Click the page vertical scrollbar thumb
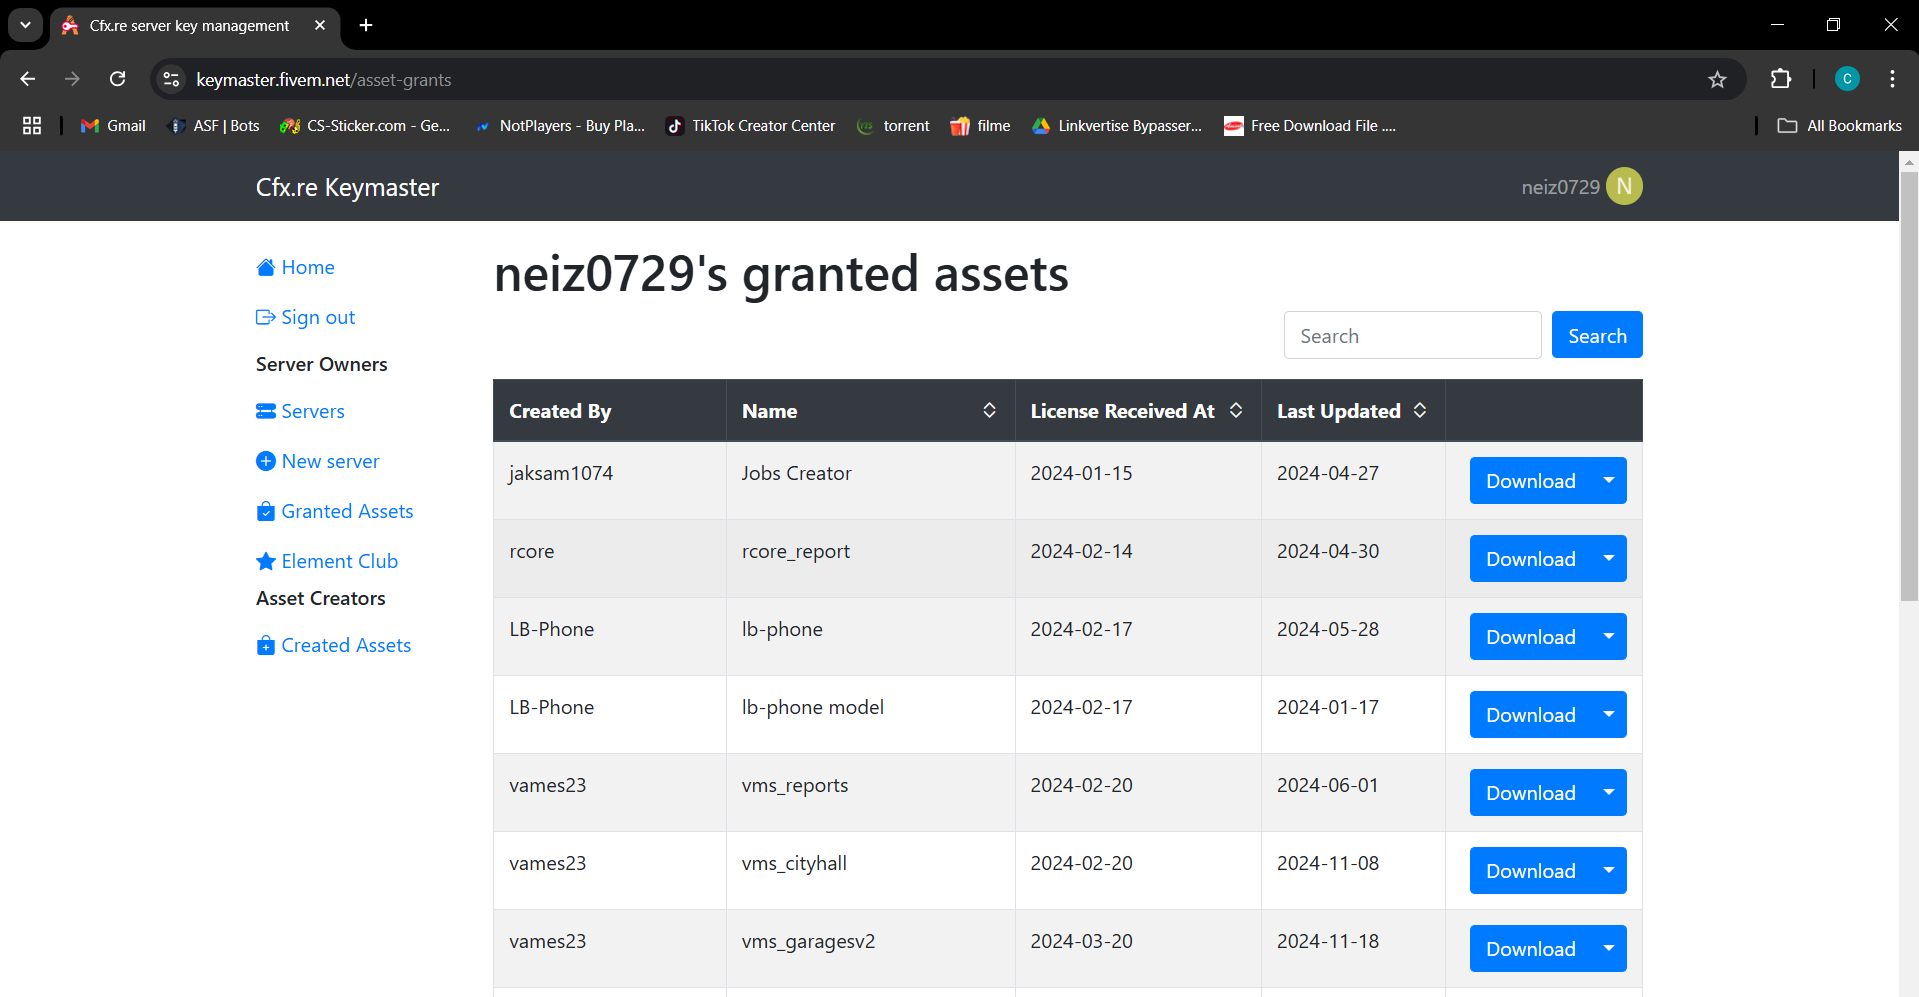Image resolution: width=1919 pixels, height=997 pixels. pos(1909,386)
